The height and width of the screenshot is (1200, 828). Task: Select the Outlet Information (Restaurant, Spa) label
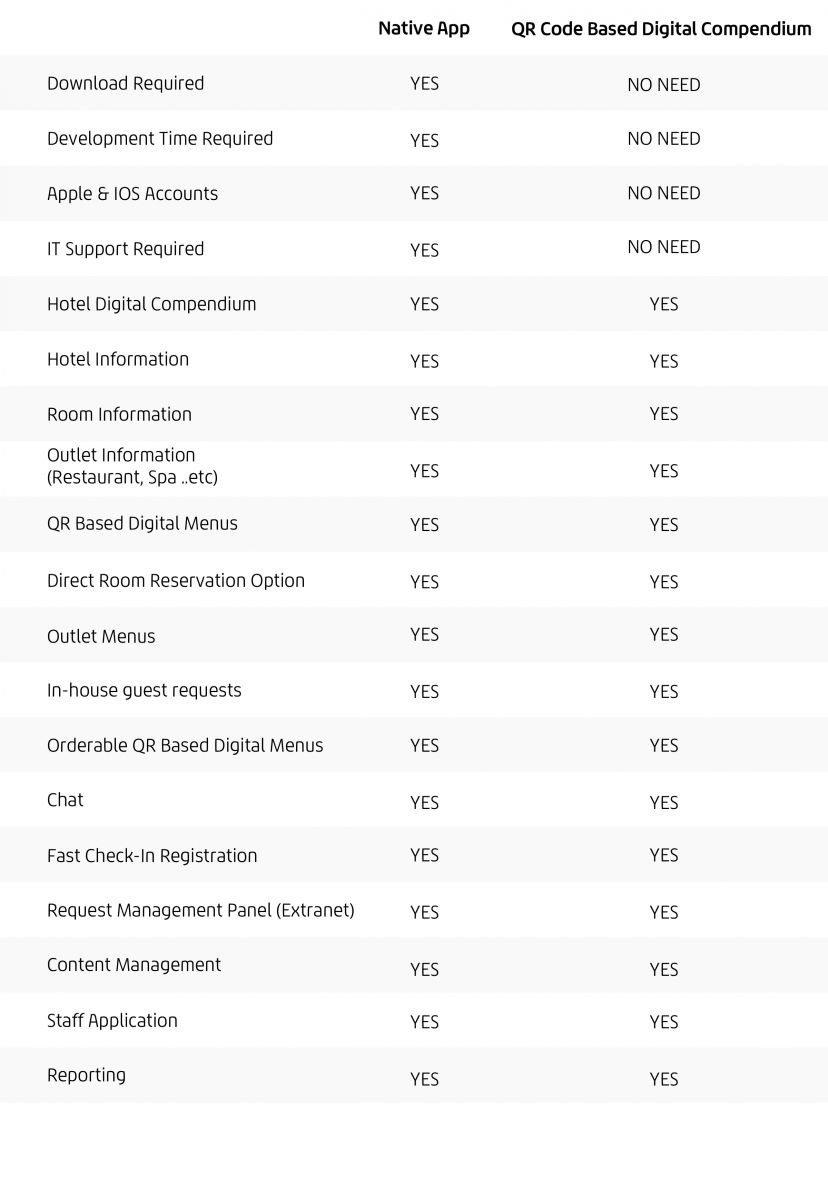point(132,466)
